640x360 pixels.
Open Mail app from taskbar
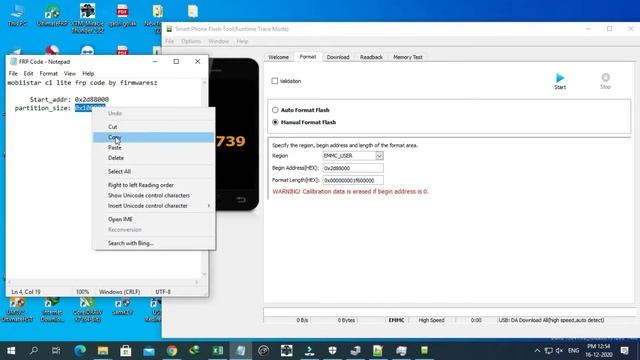149,350
